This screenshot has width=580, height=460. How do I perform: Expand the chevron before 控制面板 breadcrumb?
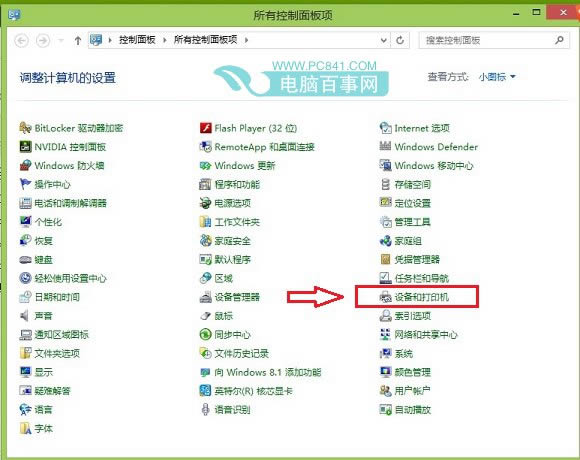[110, 40]
